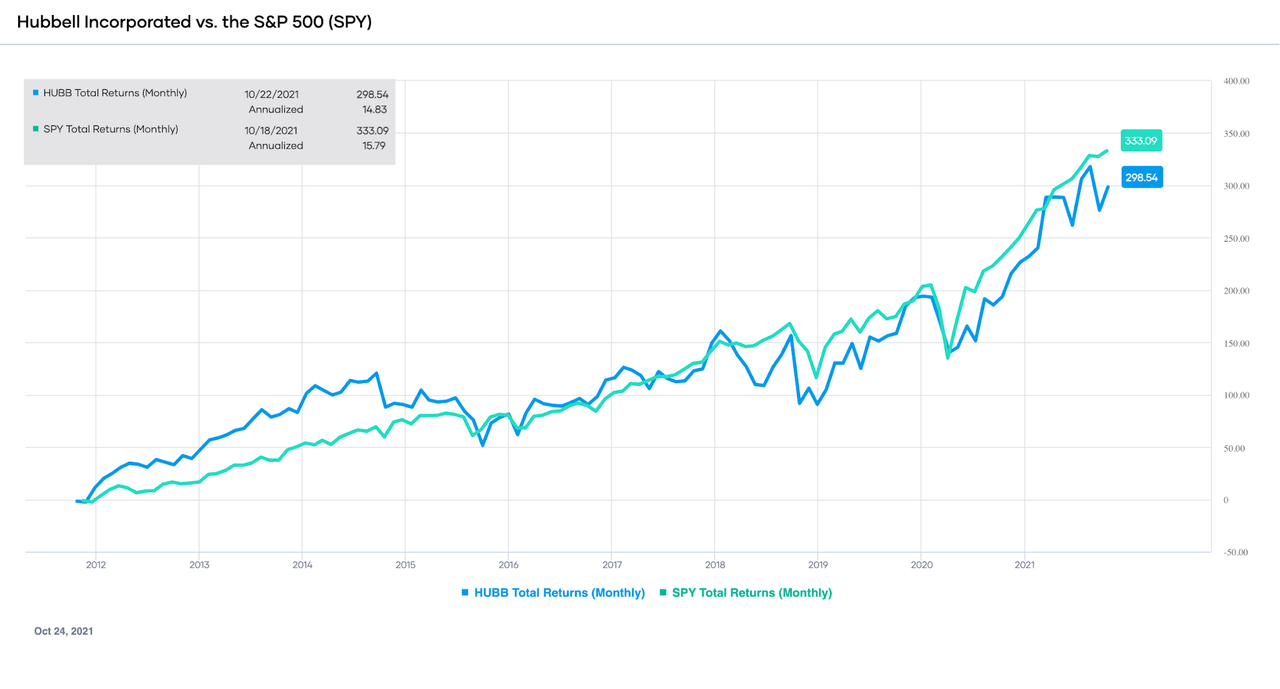Viewport: 1280px width, 689px height.
Task: Click the annualized value 15.79
Action: click(x=376, y=146)
